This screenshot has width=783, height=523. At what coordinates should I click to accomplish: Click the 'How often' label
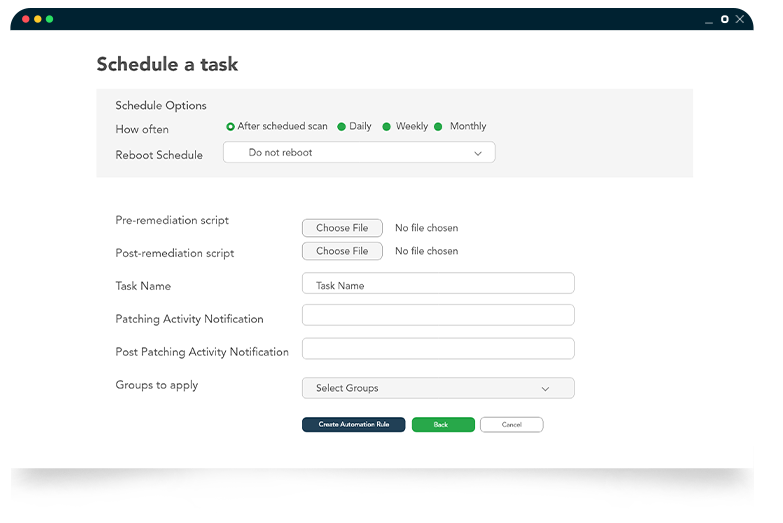point(142,129)
